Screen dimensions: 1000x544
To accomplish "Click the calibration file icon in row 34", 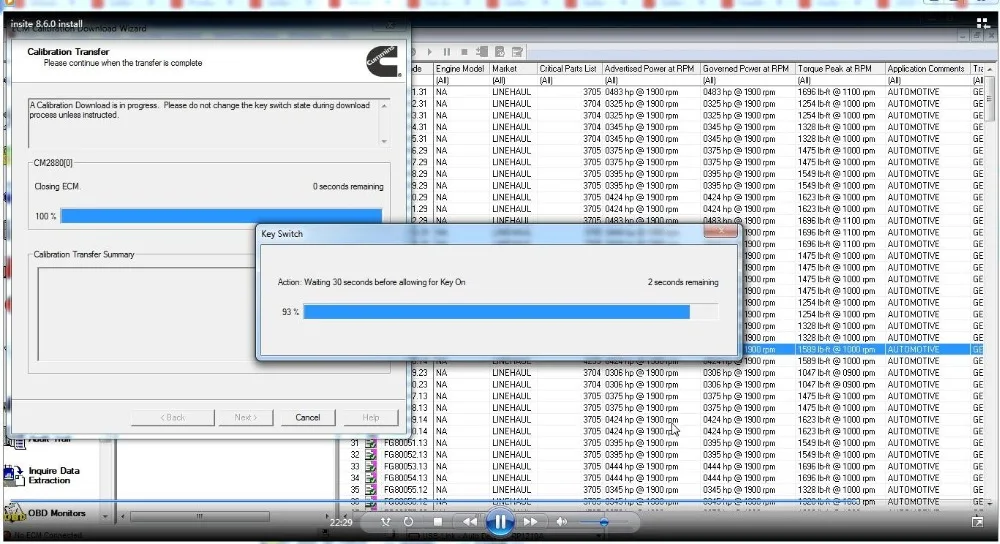I will [x=371, y=478].
